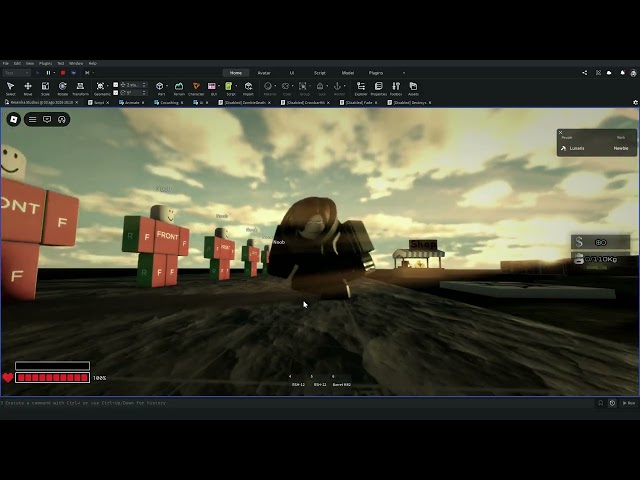Click the Geometric mode icon
The height and width of the screenshot is (480, 640).
click(x=100, y=86)
